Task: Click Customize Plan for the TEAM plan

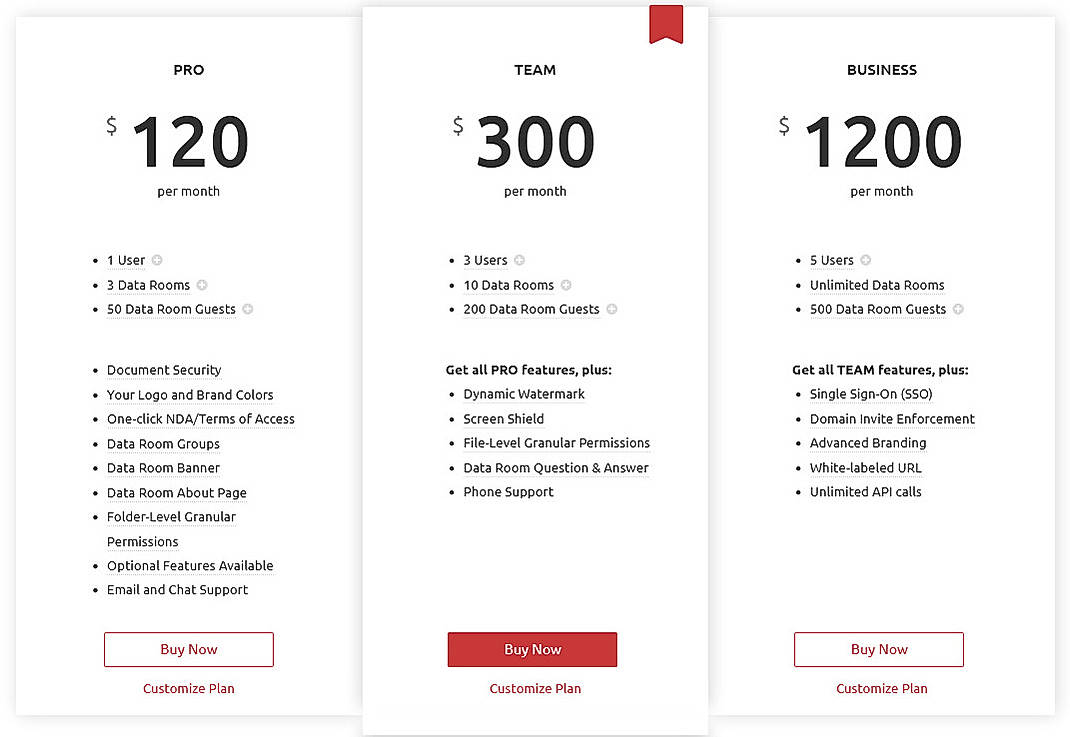Action: 535,688
